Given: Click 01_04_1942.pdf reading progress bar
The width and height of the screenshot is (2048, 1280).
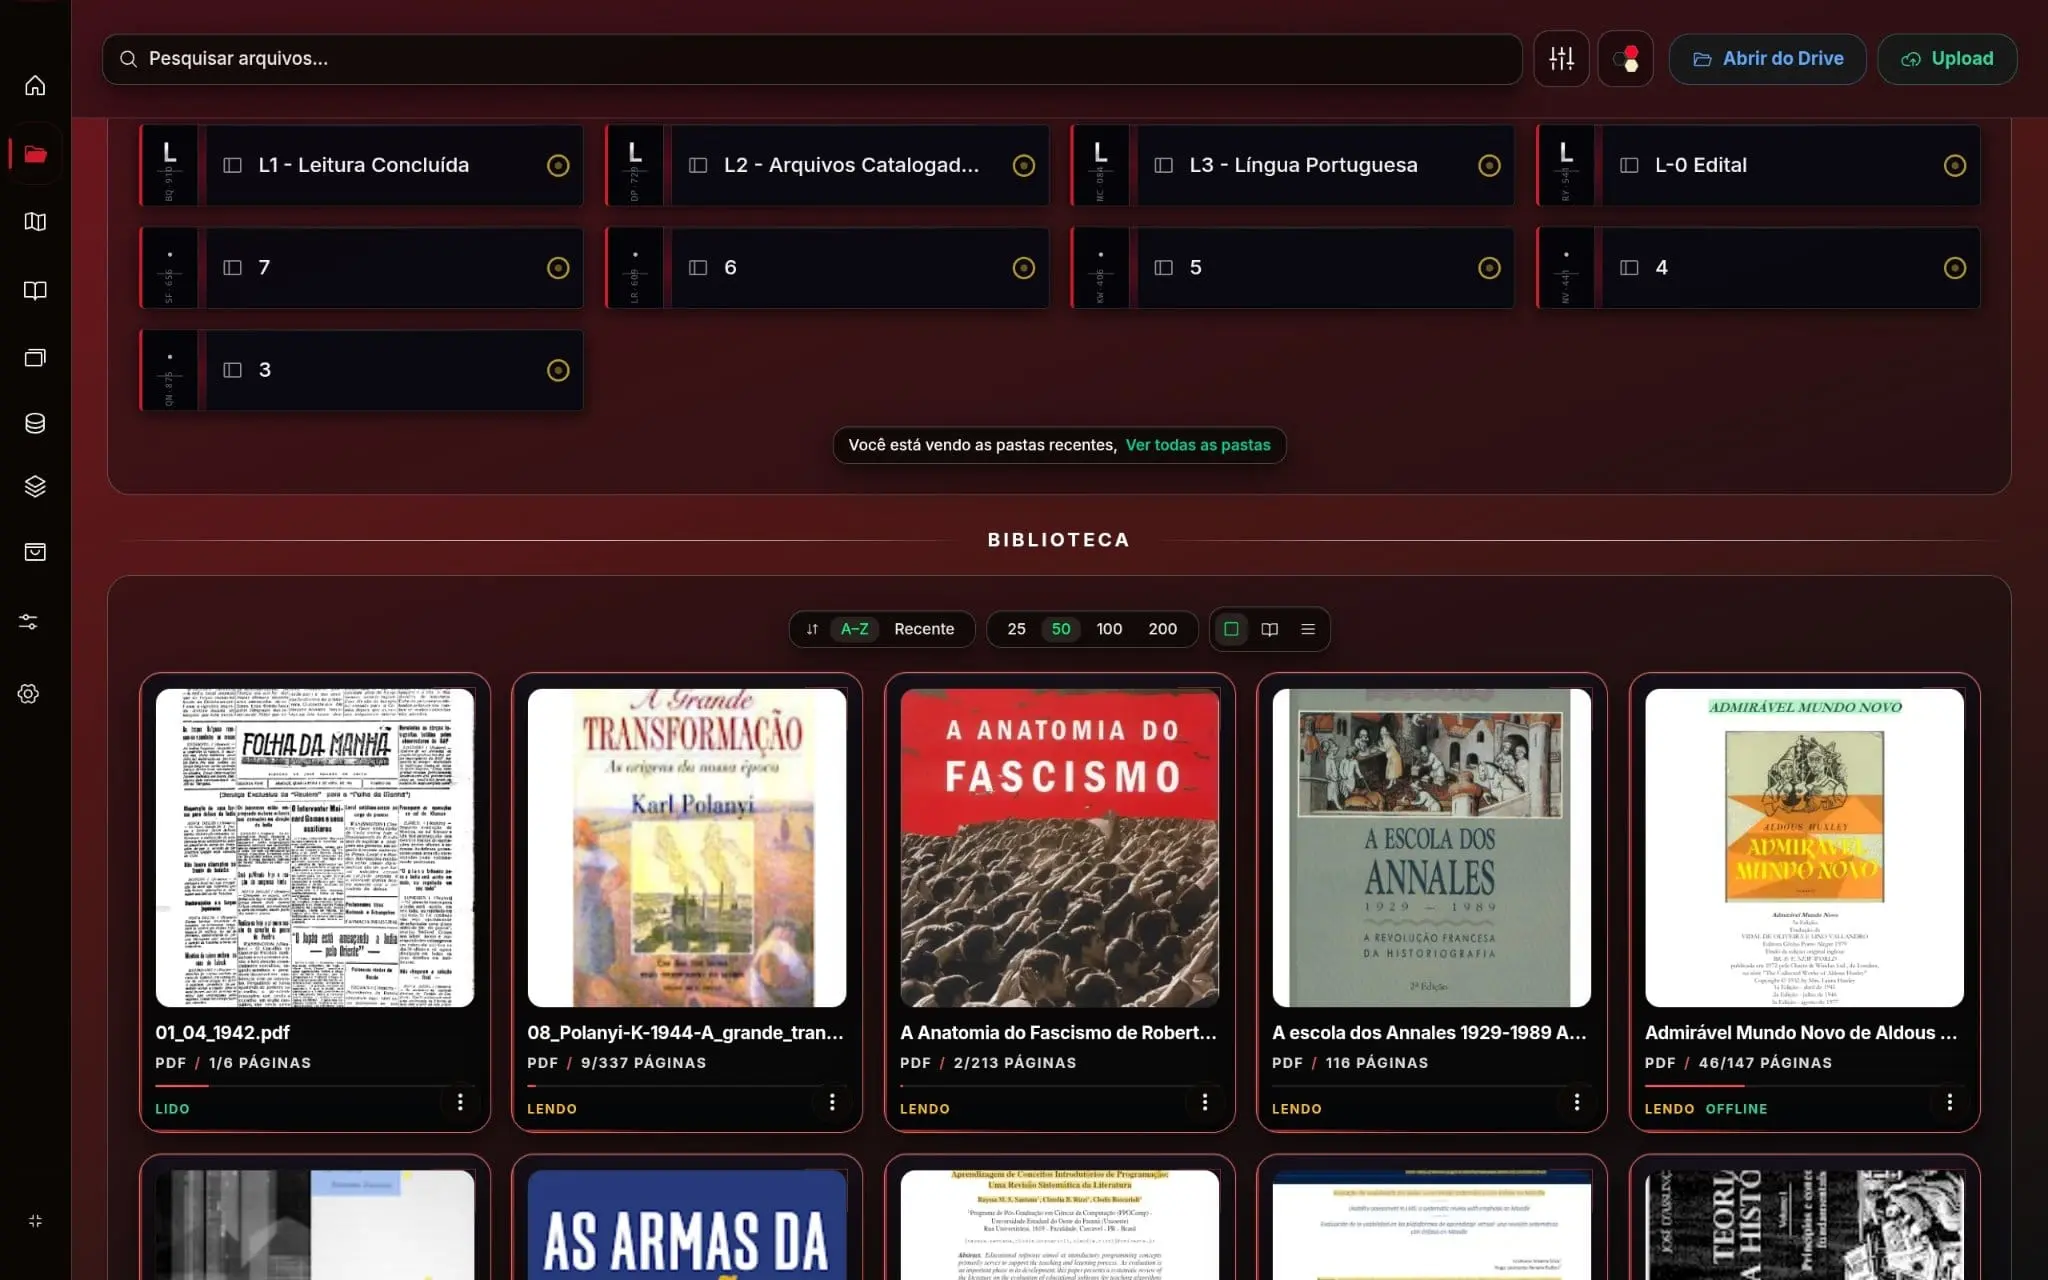Looking at the screenshot, I should point(315,1085).
